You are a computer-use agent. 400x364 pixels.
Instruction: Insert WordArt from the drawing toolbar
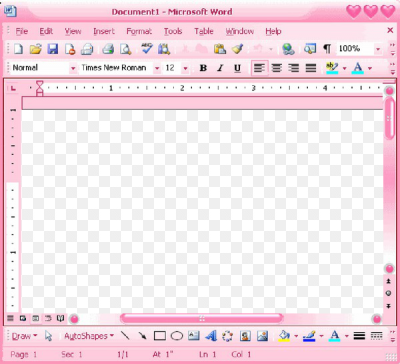(x=211, y=336)
